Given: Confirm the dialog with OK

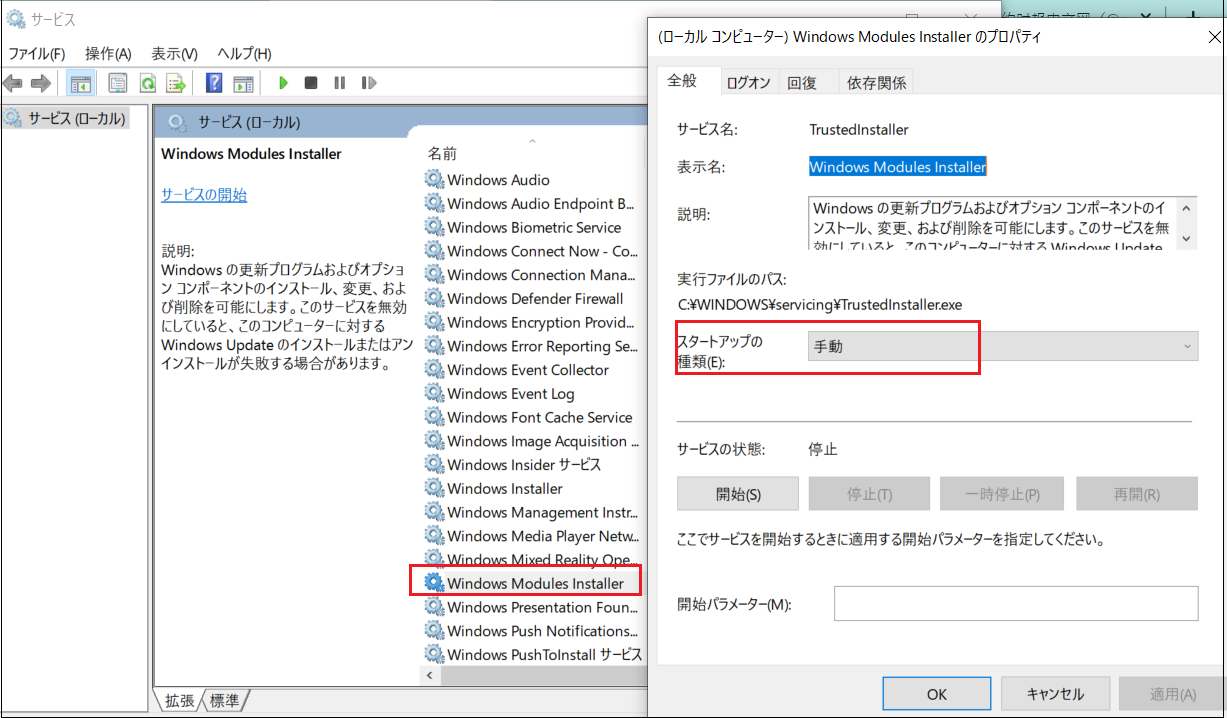Looking at the screenshot, I should point(937,694).
